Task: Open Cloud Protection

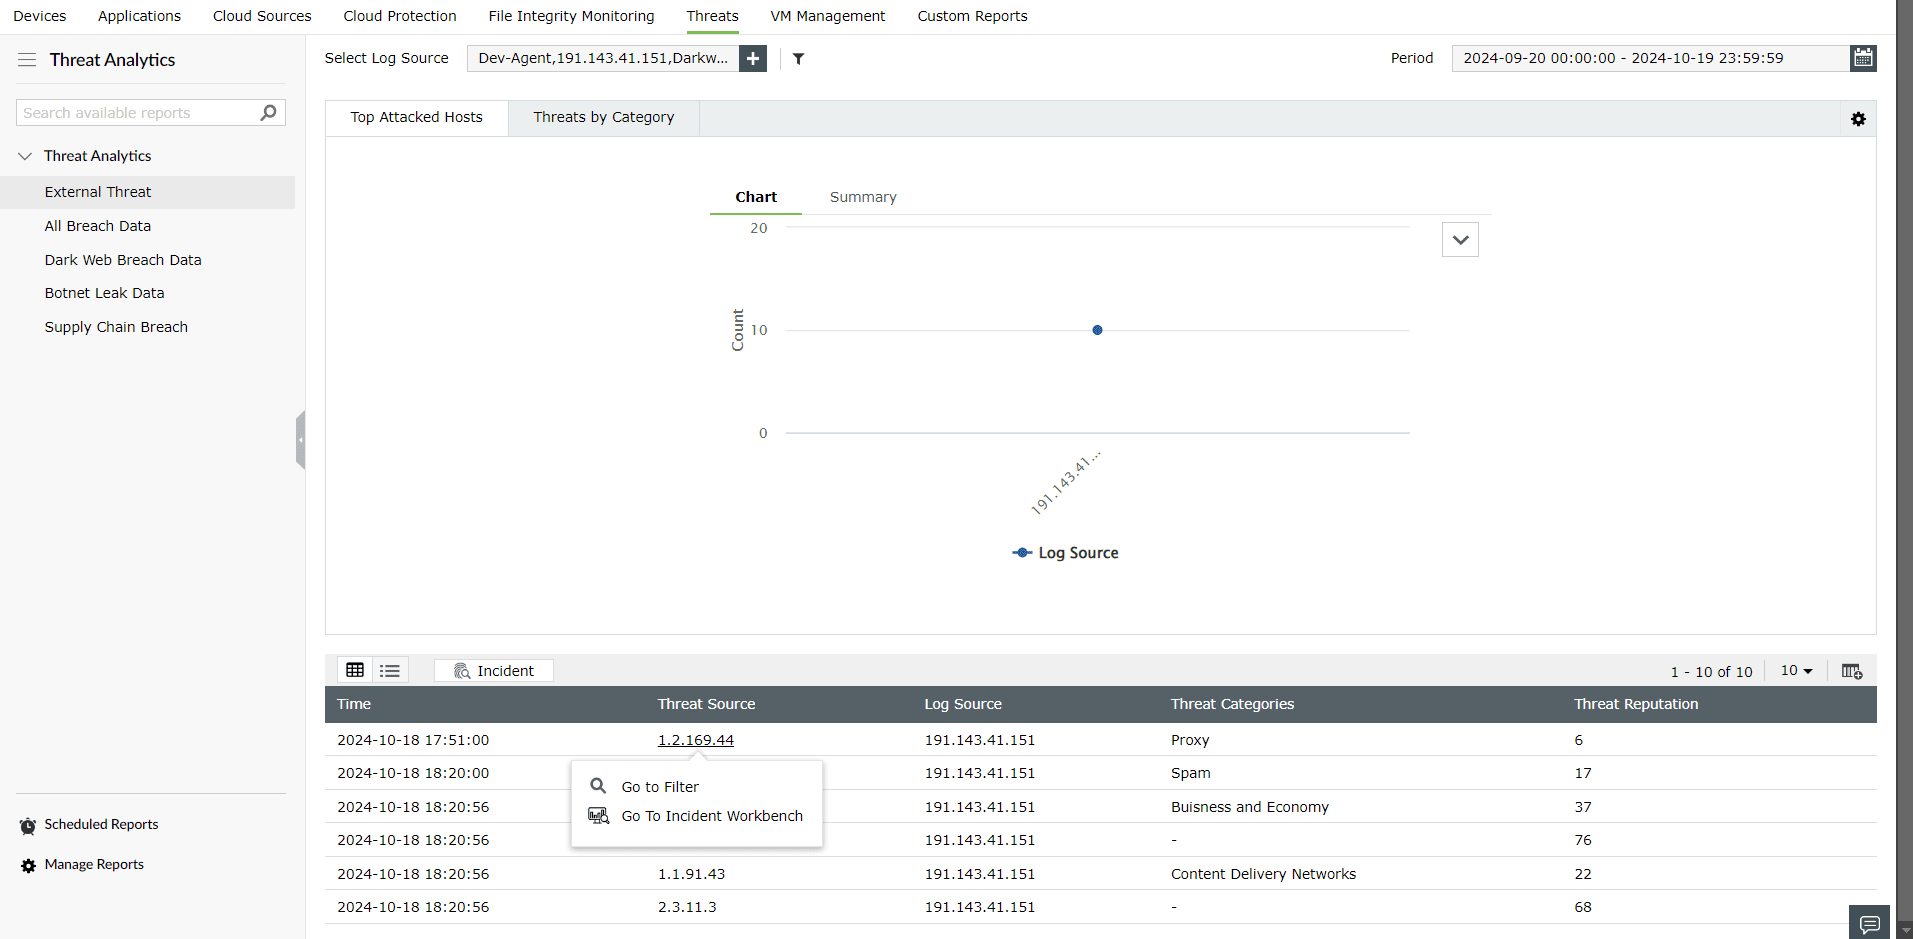Action: [400, 16]
